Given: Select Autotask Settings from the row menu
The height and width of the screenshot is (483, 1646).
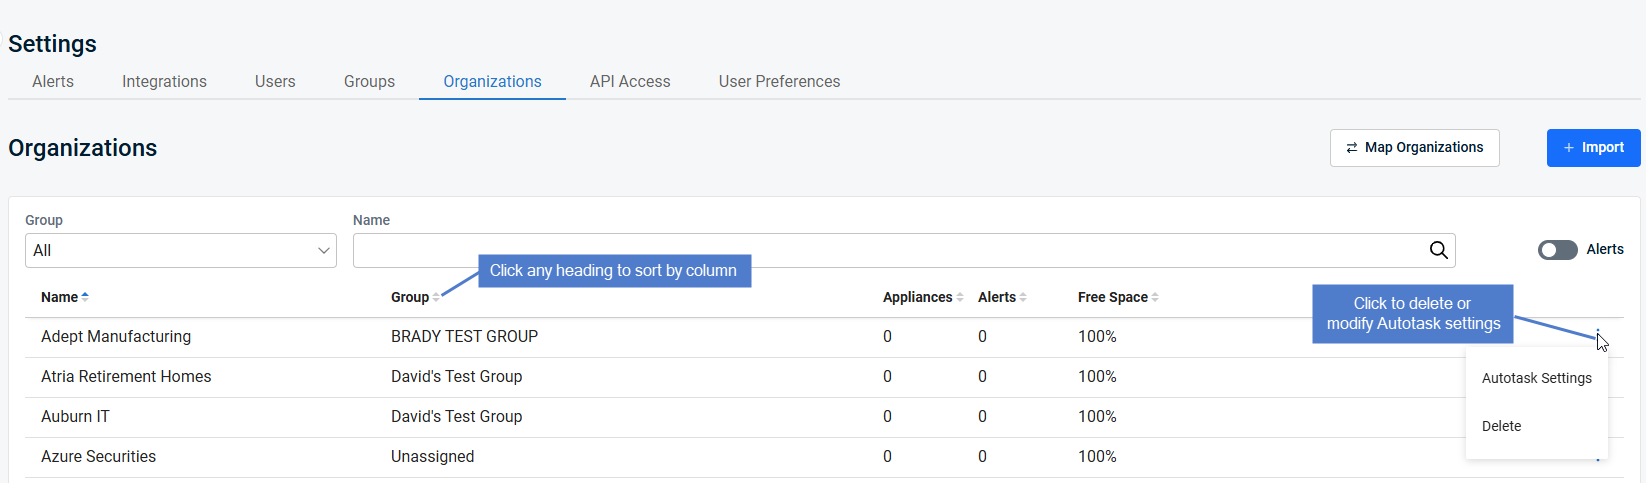Looking at the screenshot, I should tap(1536, 378).
